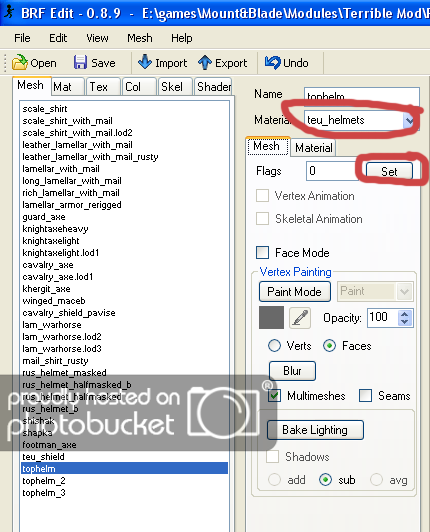
Task: Open the Mesh menu in the menu bar
Action: [139, 38]
